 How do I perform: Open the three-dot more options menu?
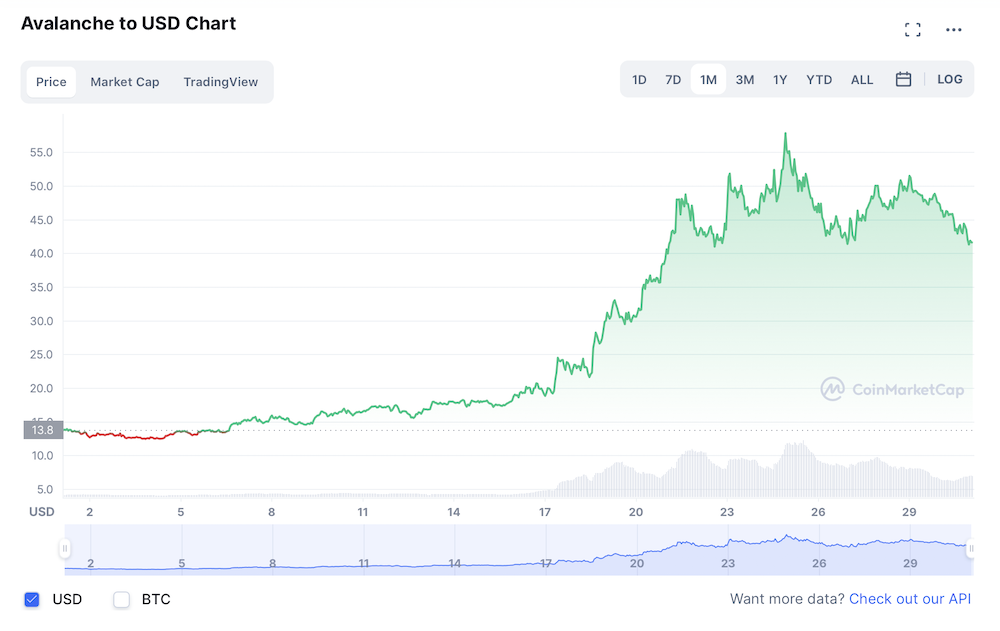[953, 29]
